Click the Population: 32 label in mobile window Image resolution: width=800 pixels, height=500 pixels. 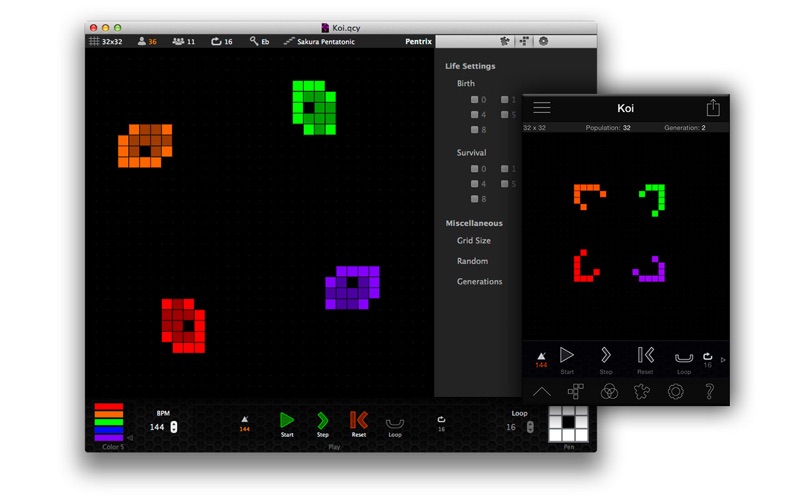click(x=608, y=128)
